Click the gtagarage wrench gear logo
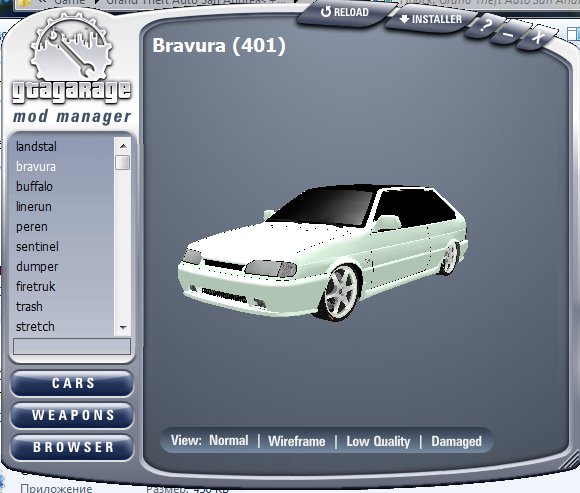Viewport: 580px width, 493px height. coord(71,47)
